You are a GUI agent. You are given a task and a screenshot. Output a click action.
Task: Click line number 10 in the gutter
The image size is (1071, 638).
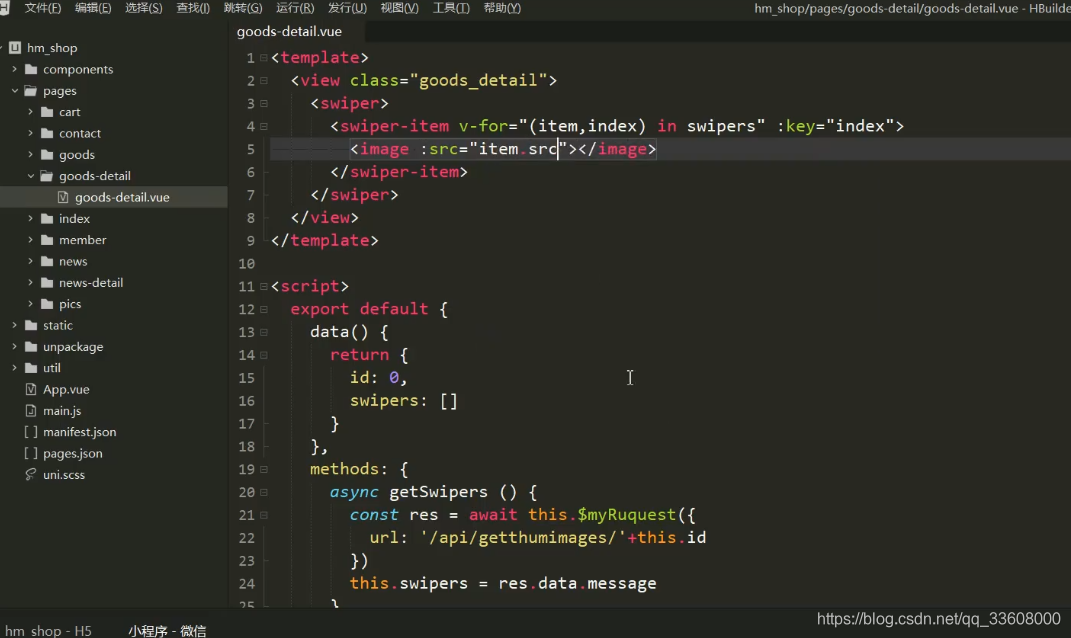point(247,263)
